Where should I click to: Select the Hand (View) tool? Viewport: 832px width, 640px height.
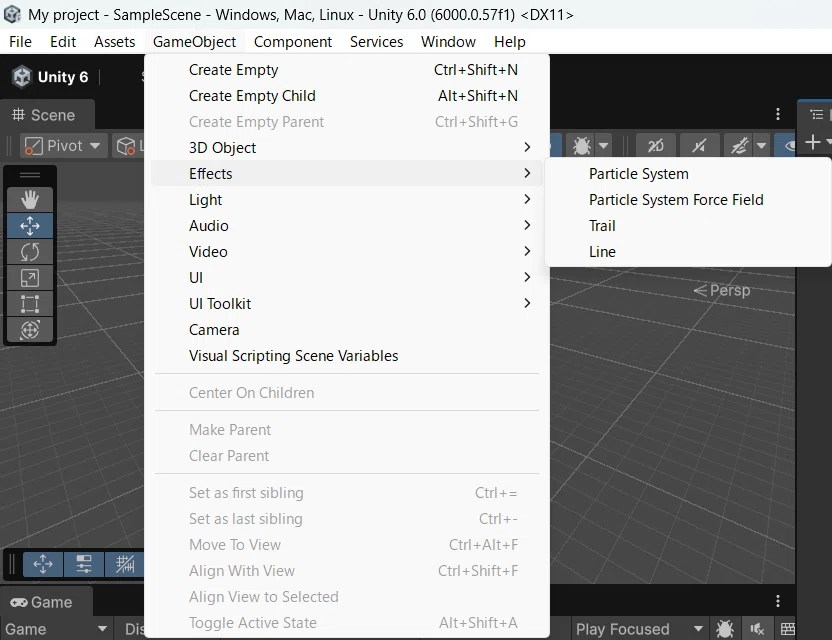pos(30,200)
